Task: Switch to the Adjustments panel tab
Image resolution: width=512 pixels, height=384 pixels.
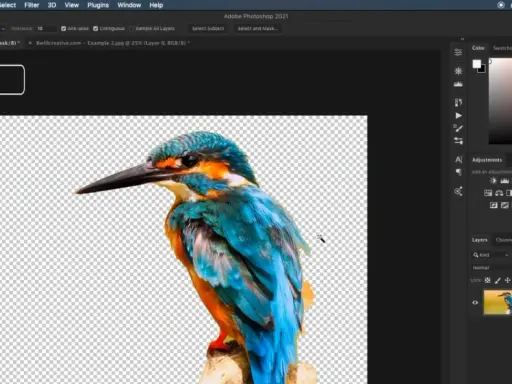Action: pyautogui.click(x=487, y=160)
